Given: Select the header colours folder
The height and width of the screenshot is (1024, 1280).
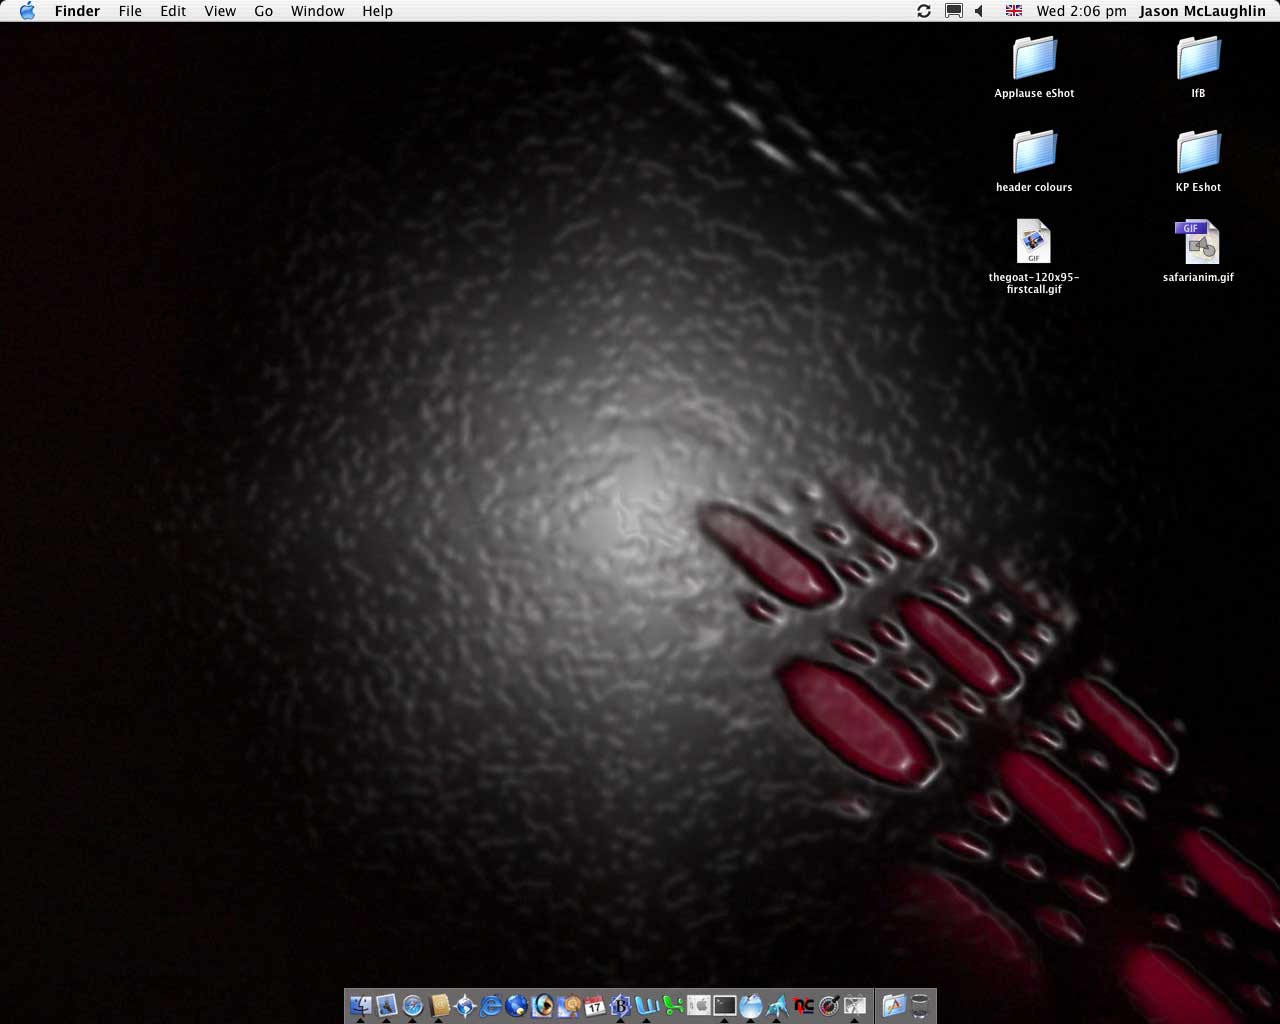Looking at the screenshot, I should [1034, 161].
